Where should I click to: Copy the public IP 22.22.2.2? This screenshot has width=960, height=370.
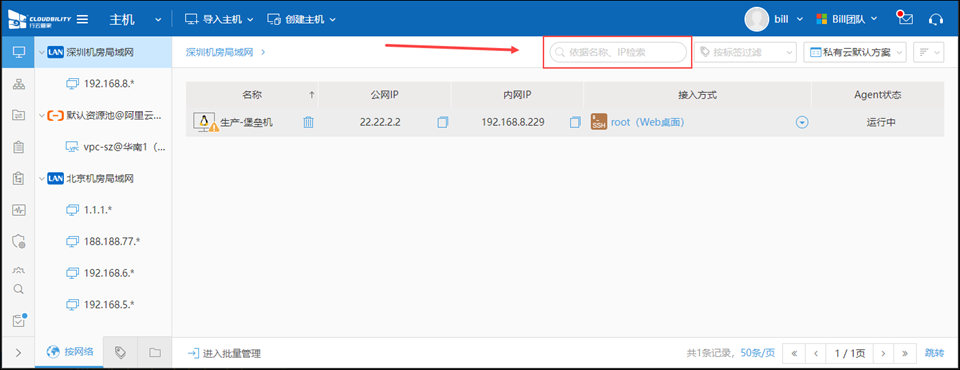pyautogui.click(x=443, y=123)
